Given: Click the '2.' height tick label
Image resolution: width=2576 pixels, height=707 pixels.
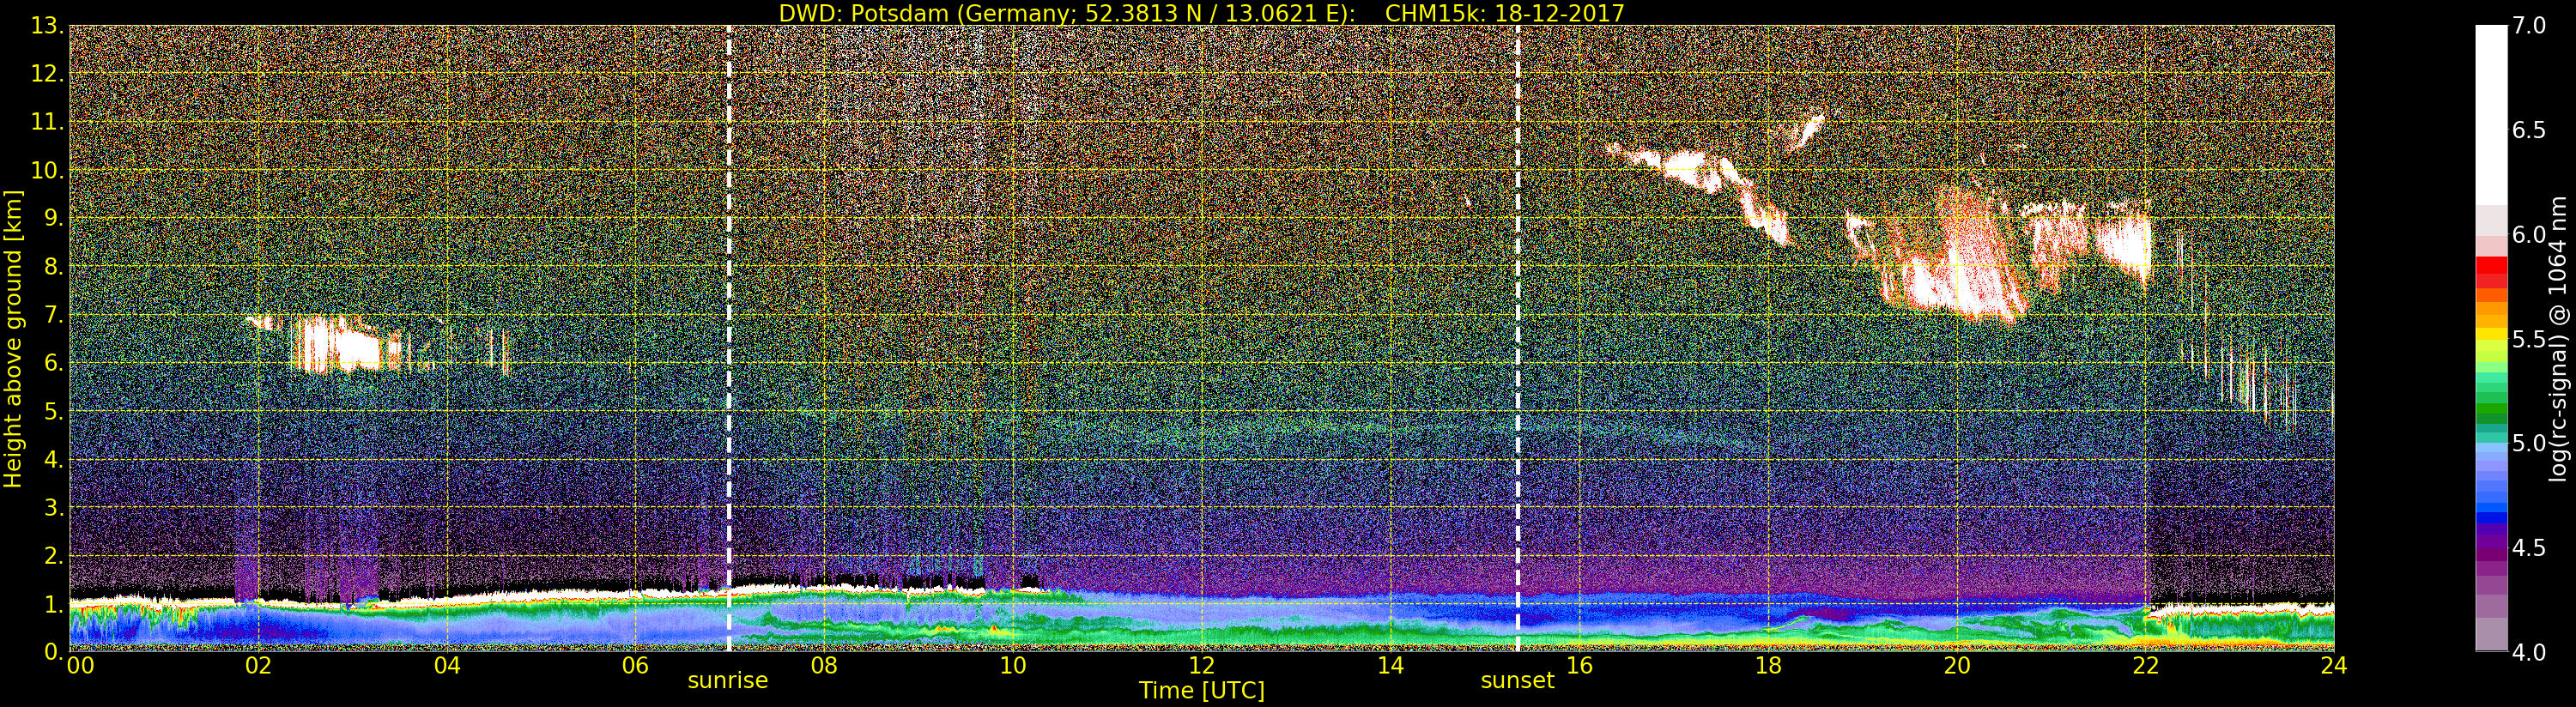Looking at the screenshot, I should point(54,555).
